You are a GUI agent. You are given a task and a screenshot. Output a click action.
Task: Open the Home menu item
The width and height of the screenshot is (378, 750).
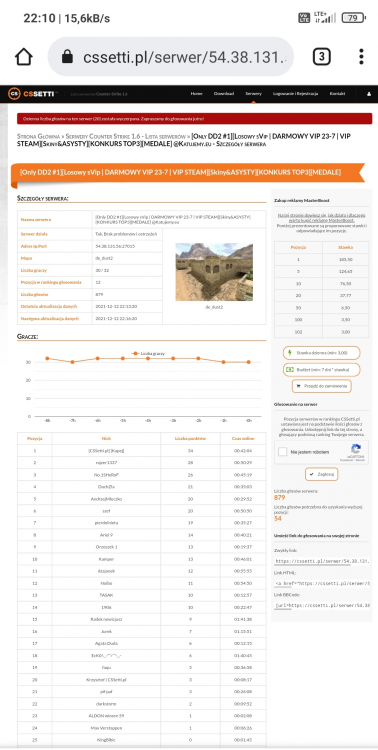click(x=196, y=94)
